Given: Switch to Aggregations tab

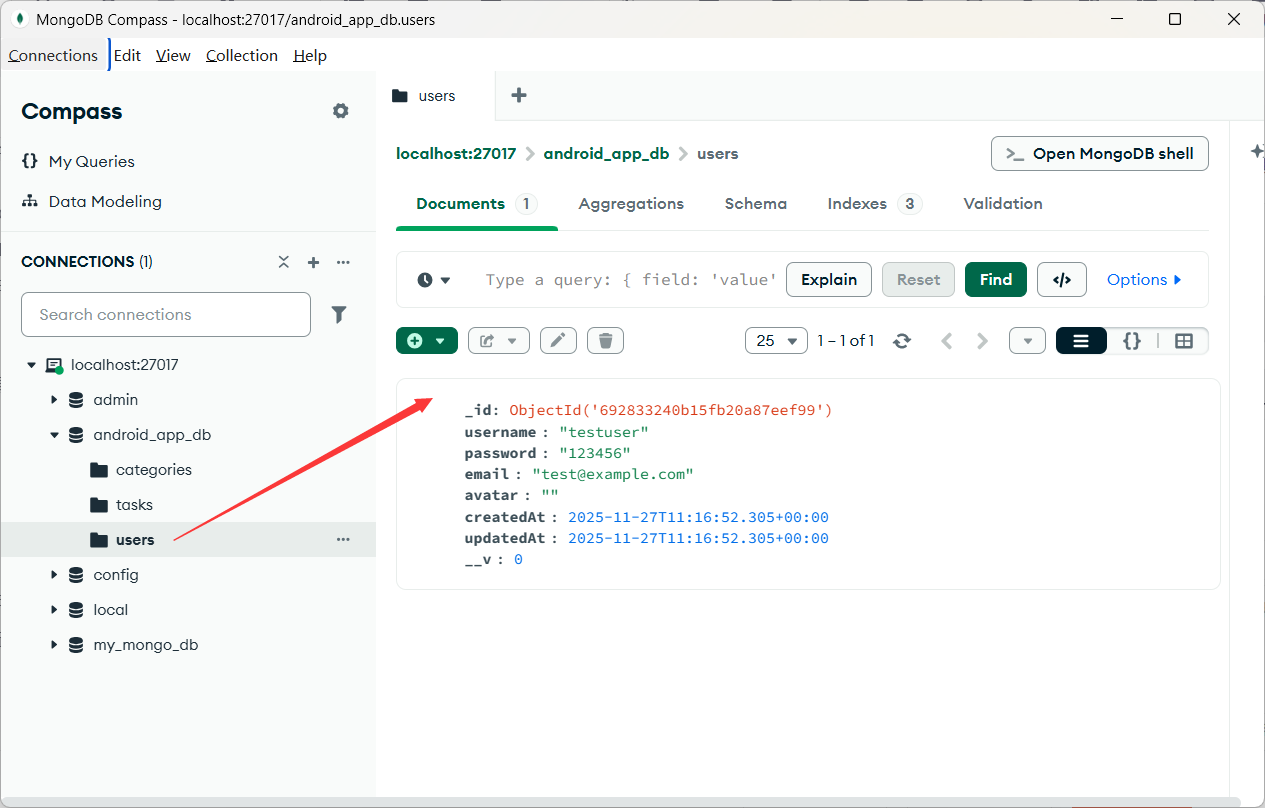Looking at the screenshot, I should coord(631,204).
